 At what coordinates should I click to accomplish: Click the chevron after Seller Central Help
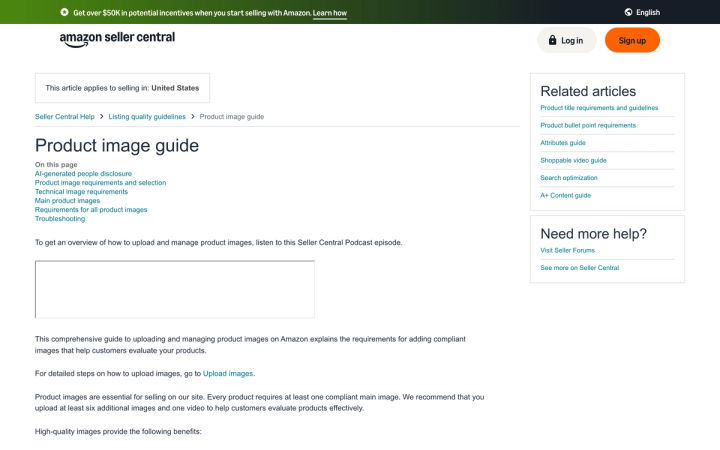point(101,117)
